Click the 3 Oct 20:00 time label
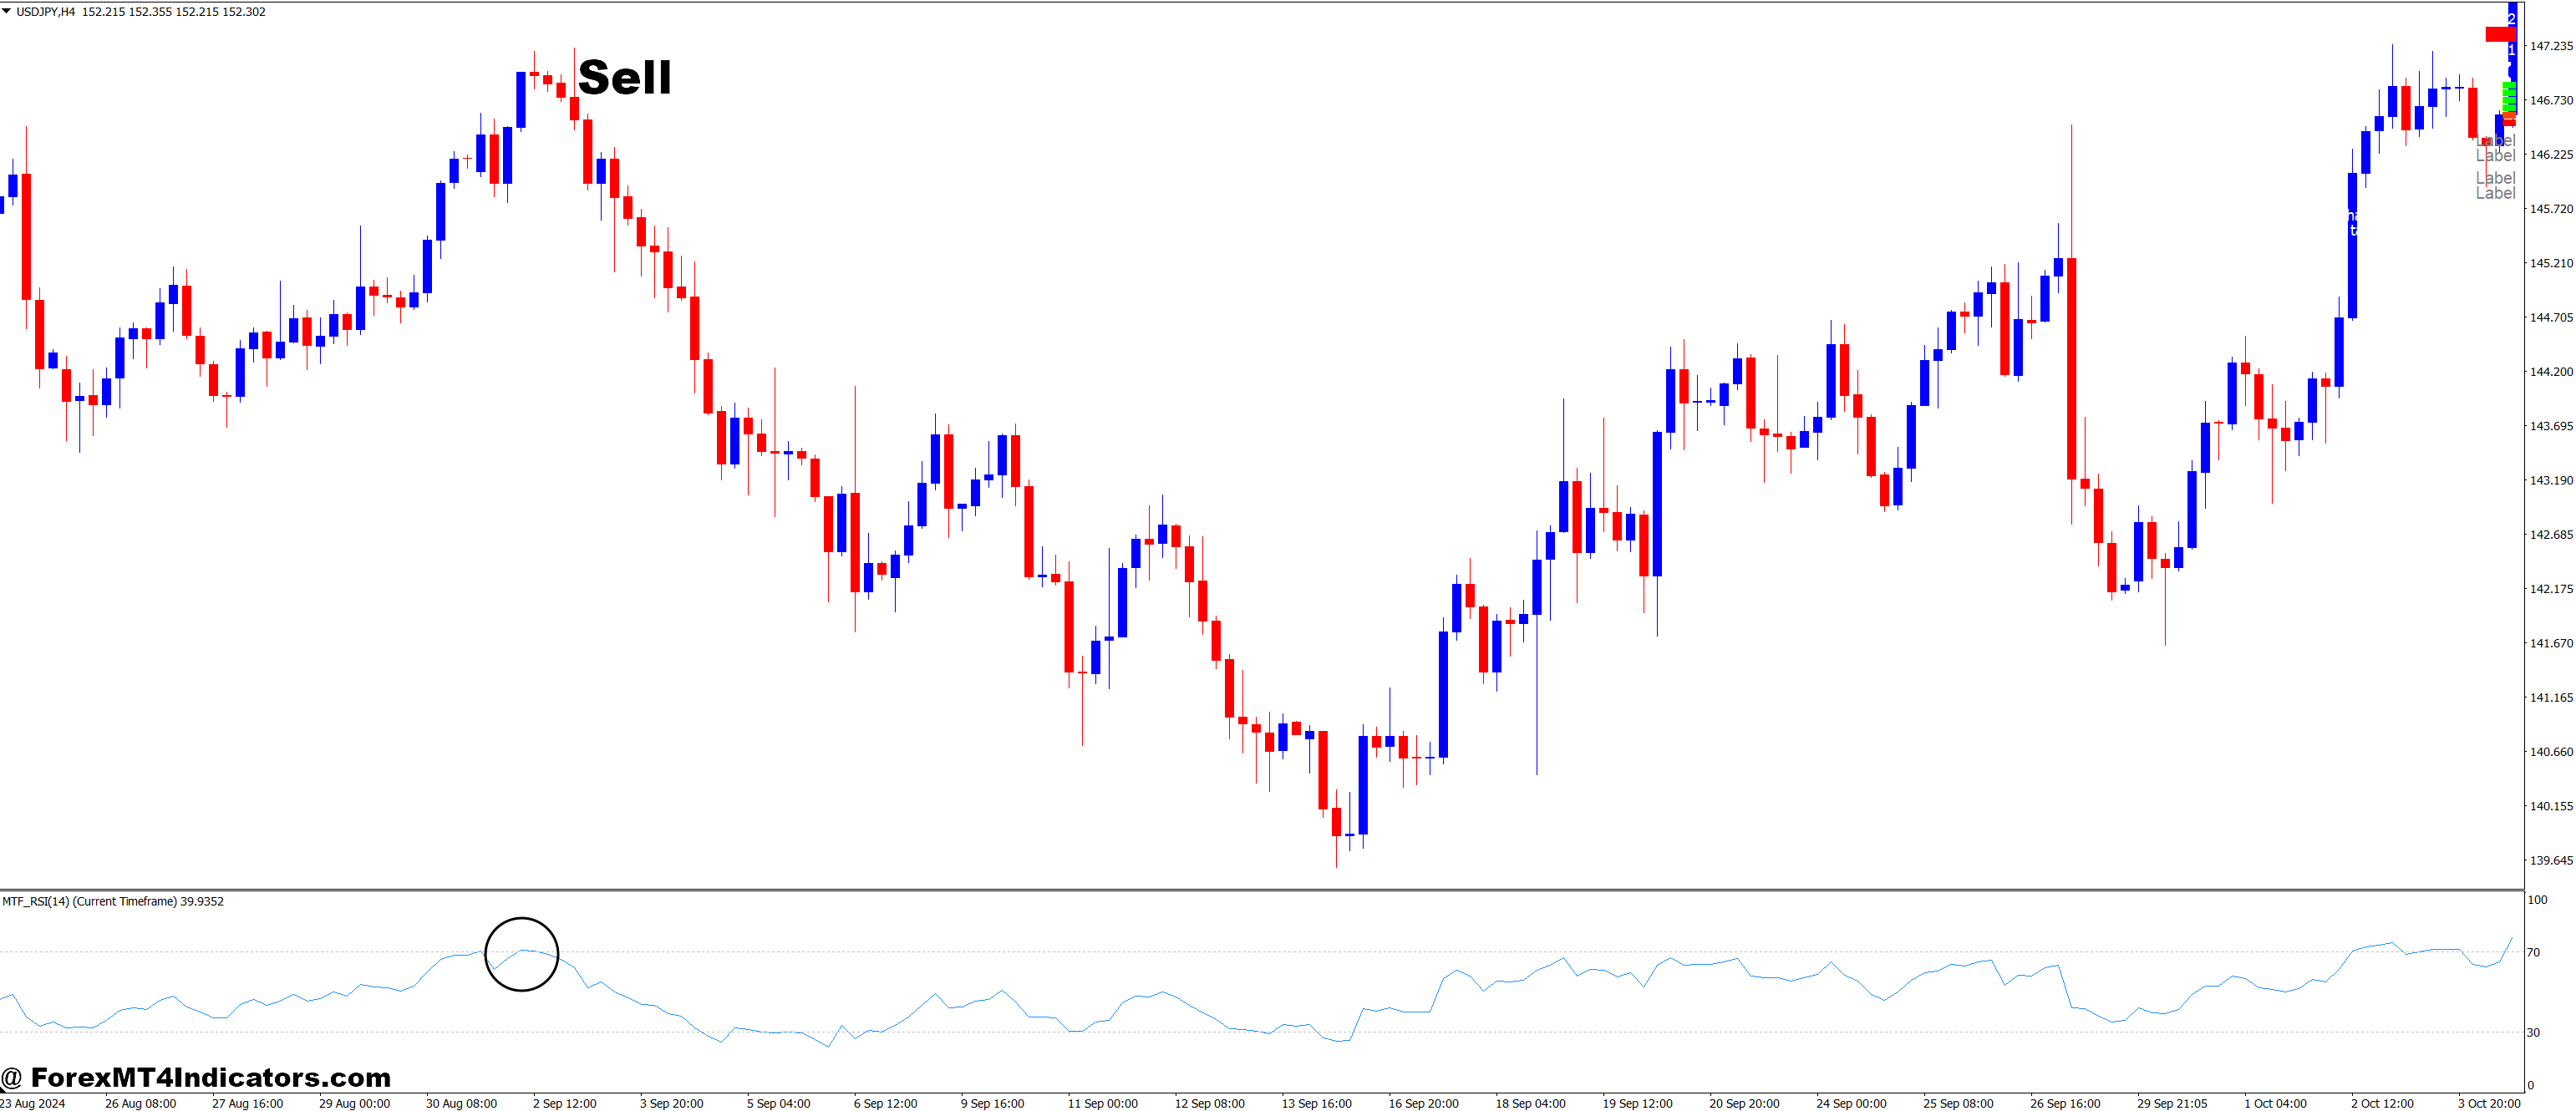 (2489, 1104)
